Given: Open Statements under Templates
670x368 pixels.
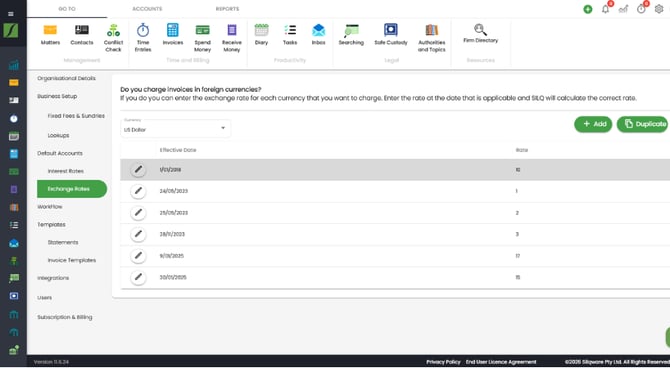Looking at the screenshot, I should [x=63, y=242].
